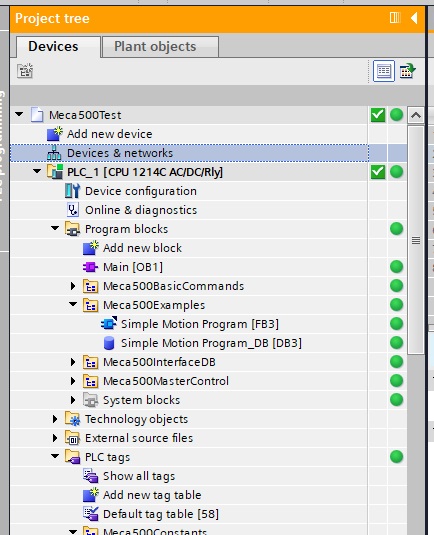Select 'Show all tags' text entry
The width and height of the screenshot is (434, 535).
tap(139, 476)
